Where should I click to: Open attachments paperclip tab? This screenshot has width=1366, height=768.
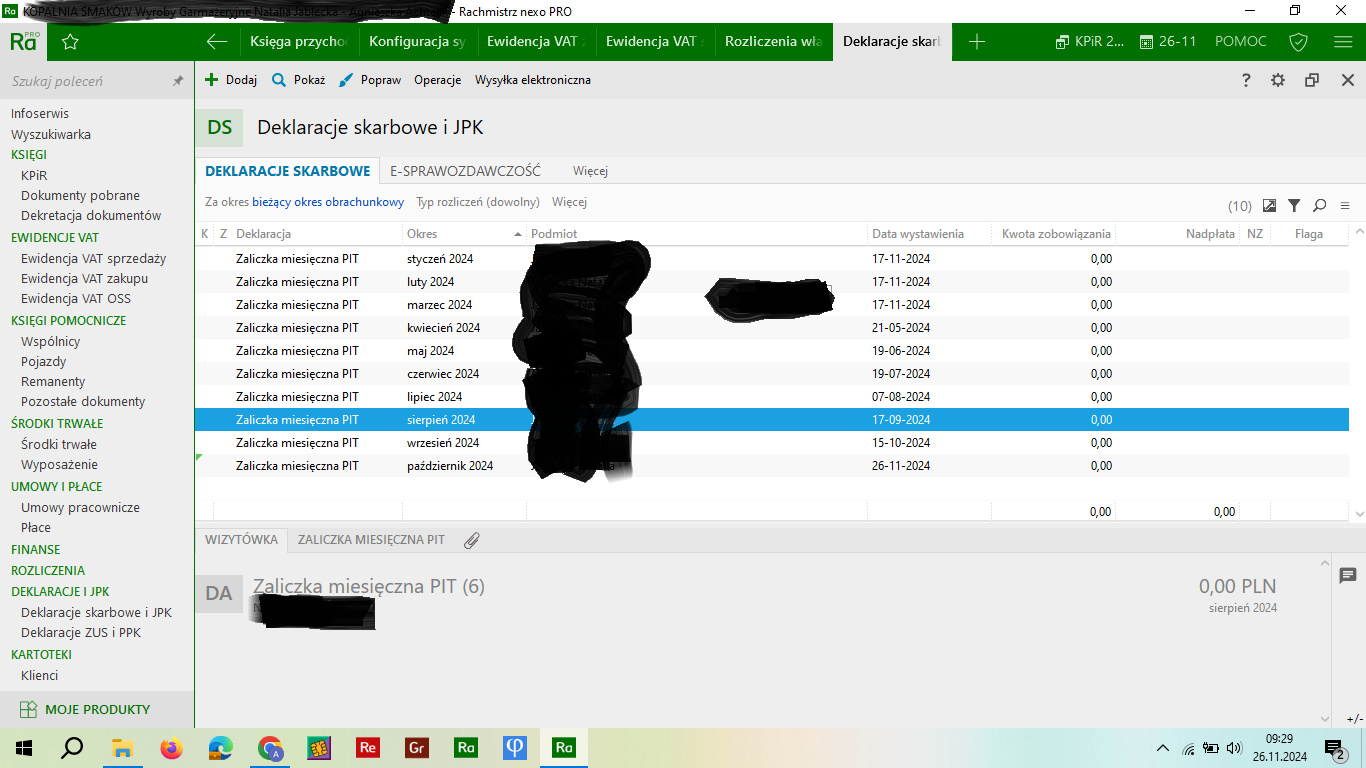pyautogui.click(x=472, y=540)
